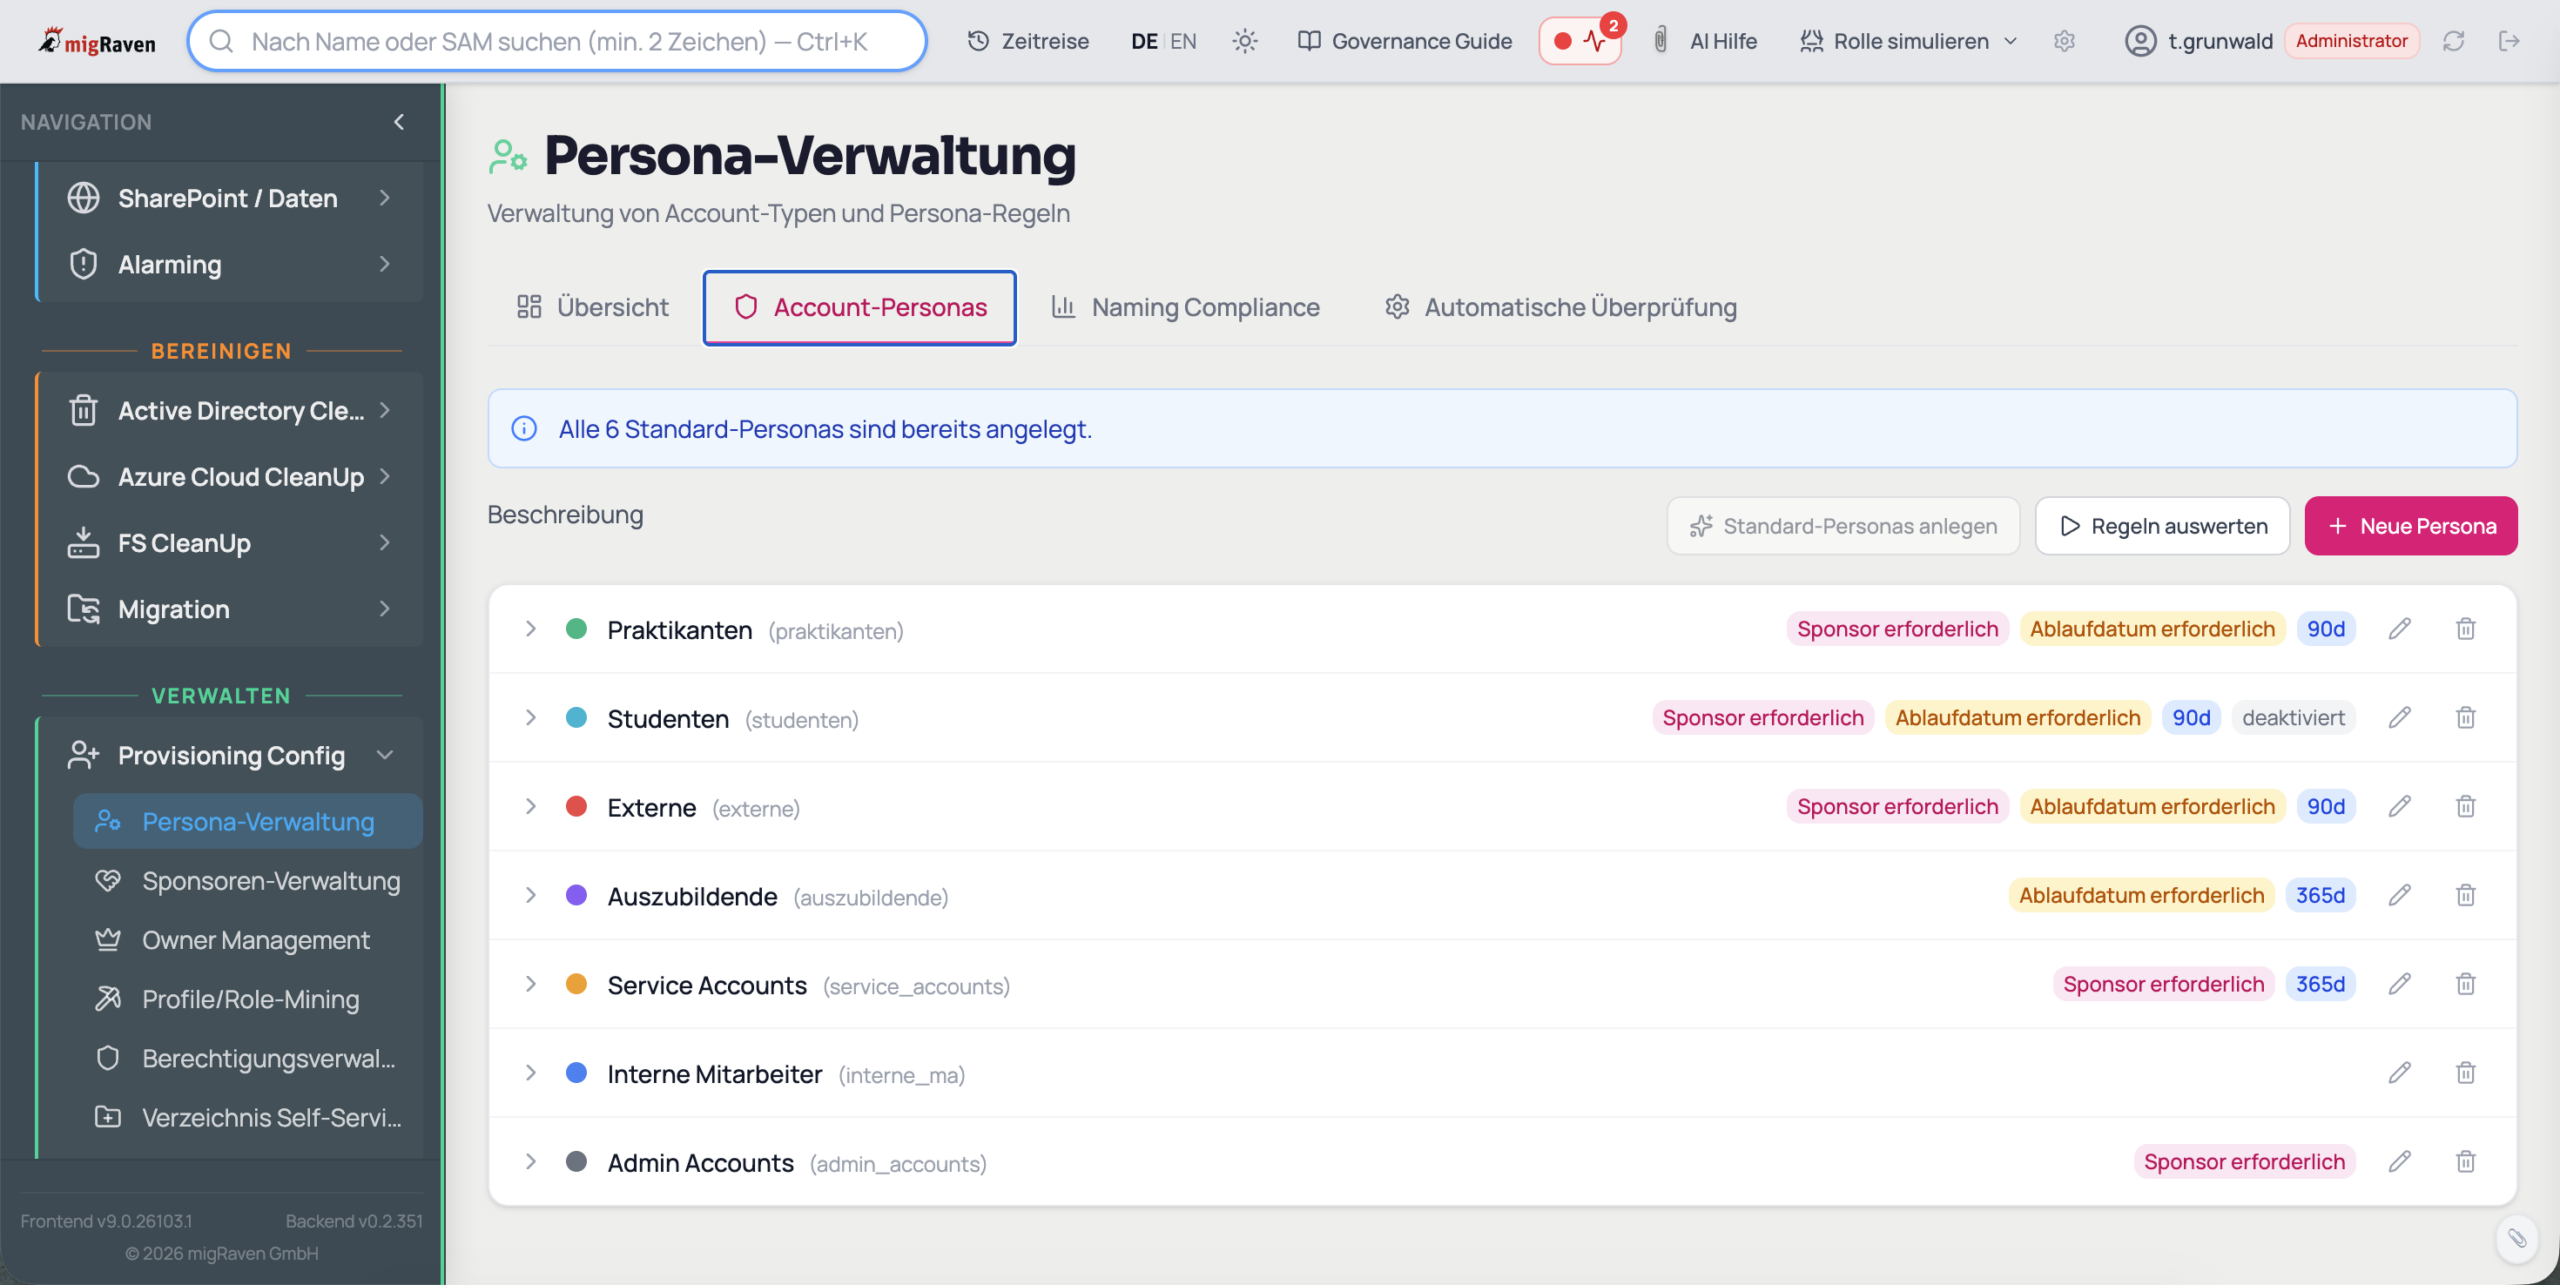This screenshot has width=2560, height=1285.
Task: Switch to the Naming Compliance tab
Action: pos(1185,307)
